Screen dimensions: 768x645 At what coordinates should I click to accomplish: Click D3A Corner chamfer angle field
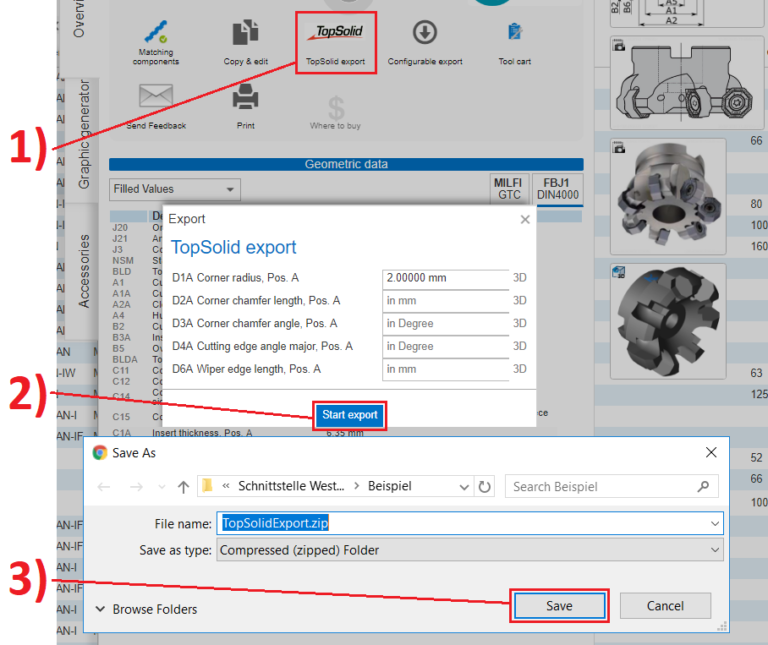(446, 323)
